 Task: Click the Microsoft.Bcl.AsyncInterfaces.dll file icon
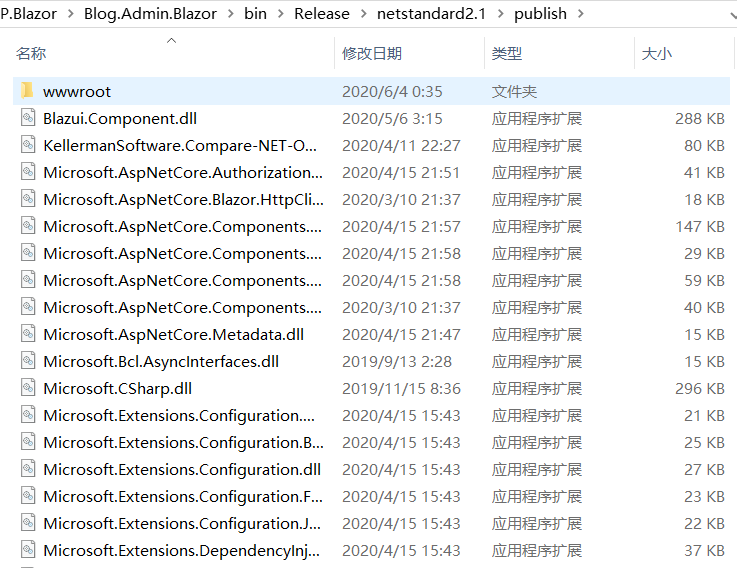click(28, 361)
